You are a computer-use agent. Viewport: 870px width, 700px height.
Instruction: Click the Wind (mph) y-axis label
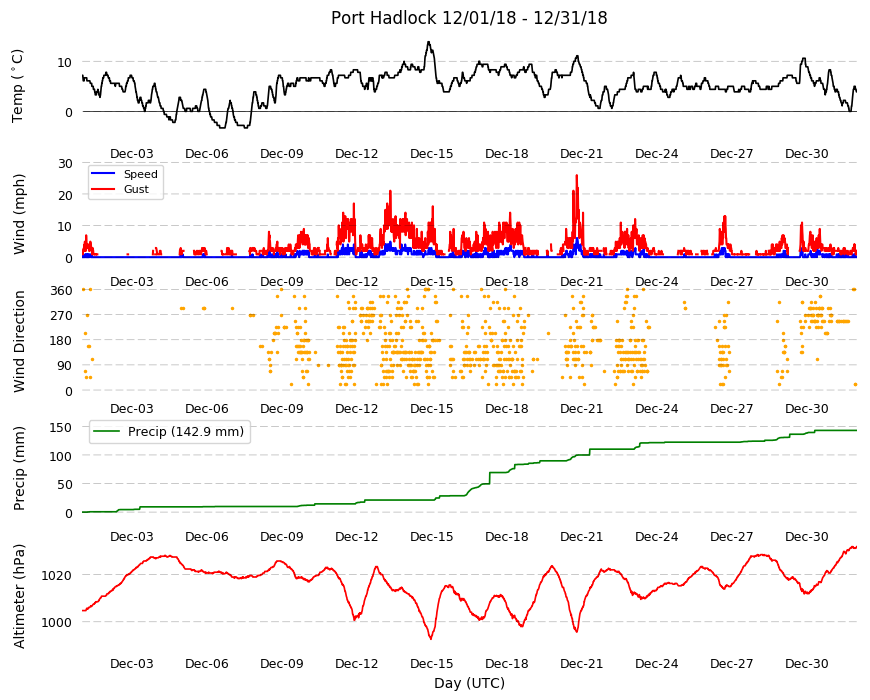coord(19,214)
